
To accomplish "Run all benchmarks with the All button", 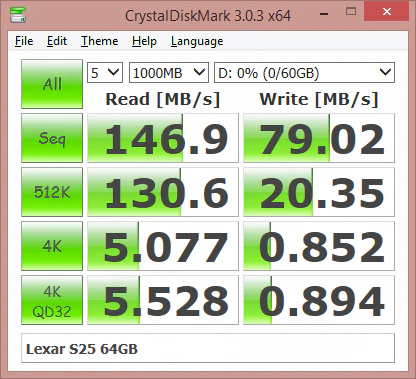I will (52, 84).
